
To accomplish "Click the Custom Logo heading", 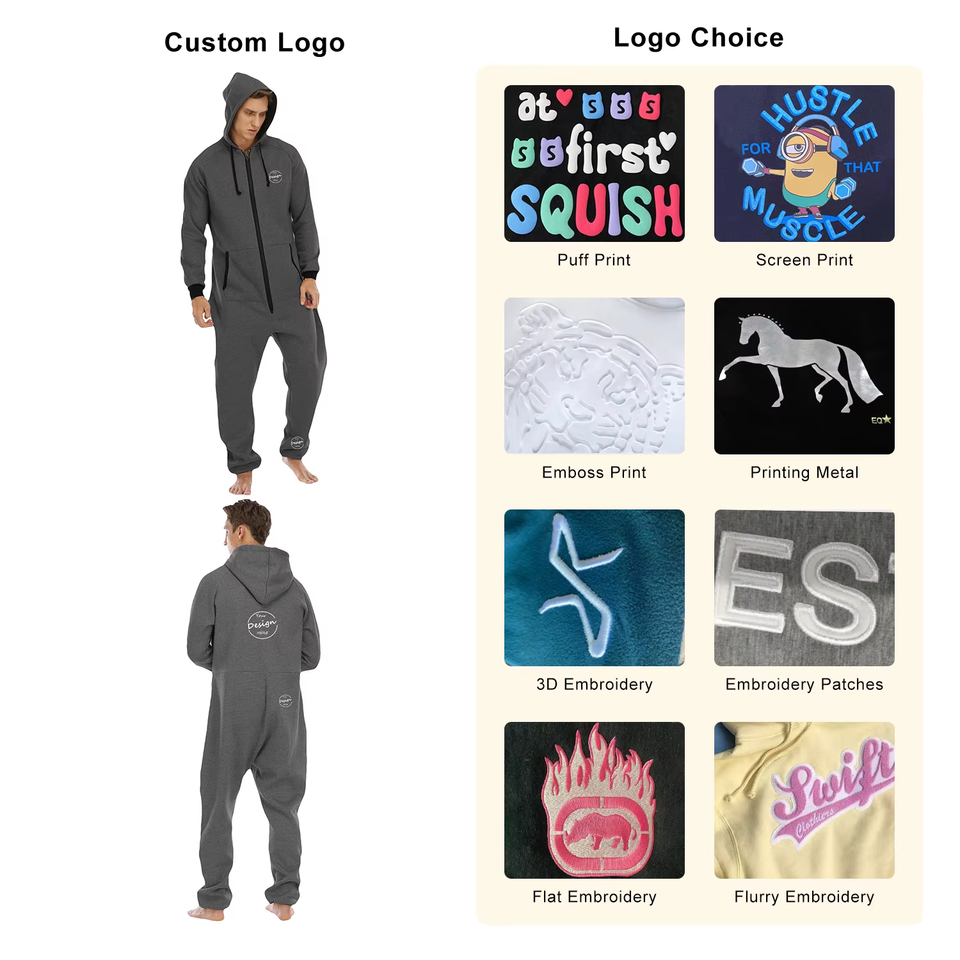I will coord(255,43).
